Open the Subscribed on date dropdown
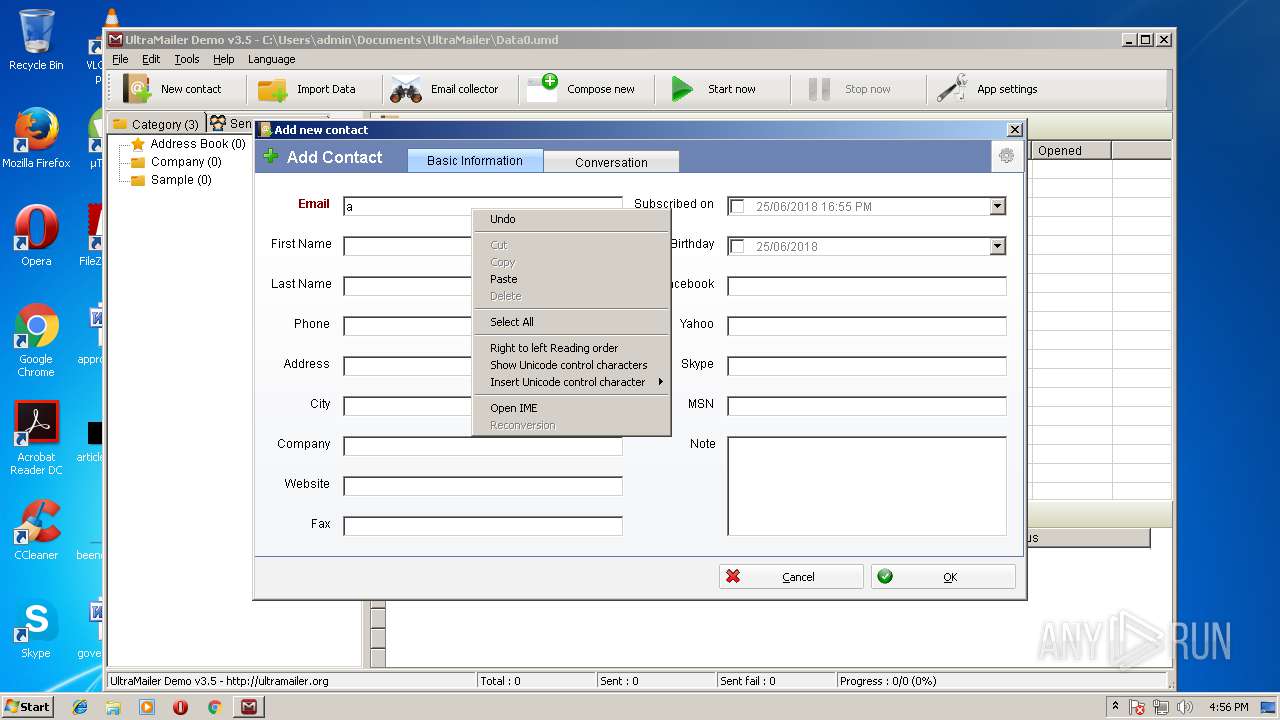Image resolution: width=1280 pixels, height=720 pixels. coord(997,206)
